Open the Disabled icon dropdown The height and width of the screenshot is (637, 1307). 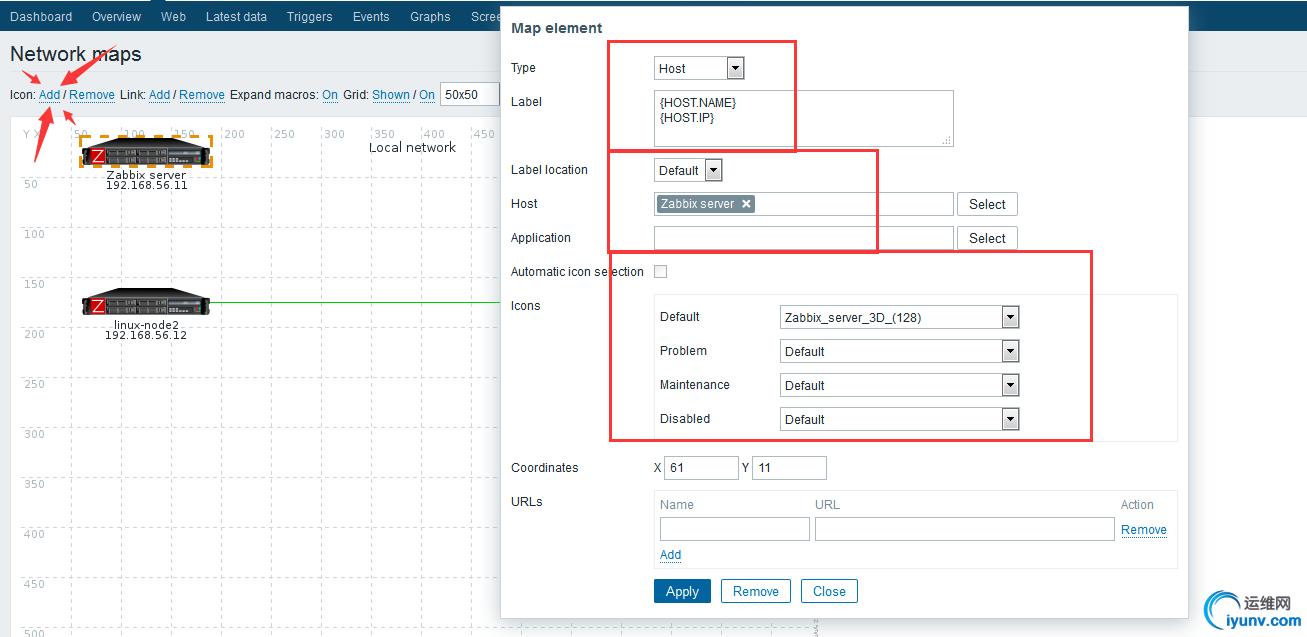point(899,420)
